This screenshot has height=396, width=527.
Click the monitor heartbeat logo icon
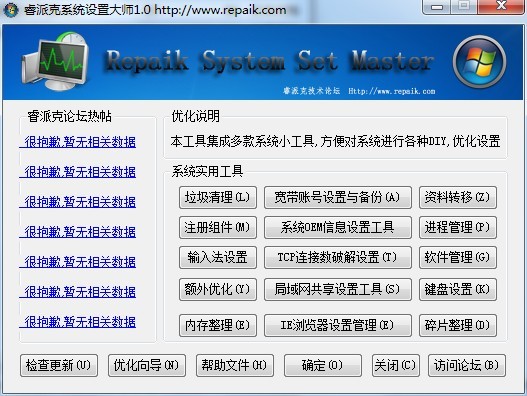coord(55,62)
